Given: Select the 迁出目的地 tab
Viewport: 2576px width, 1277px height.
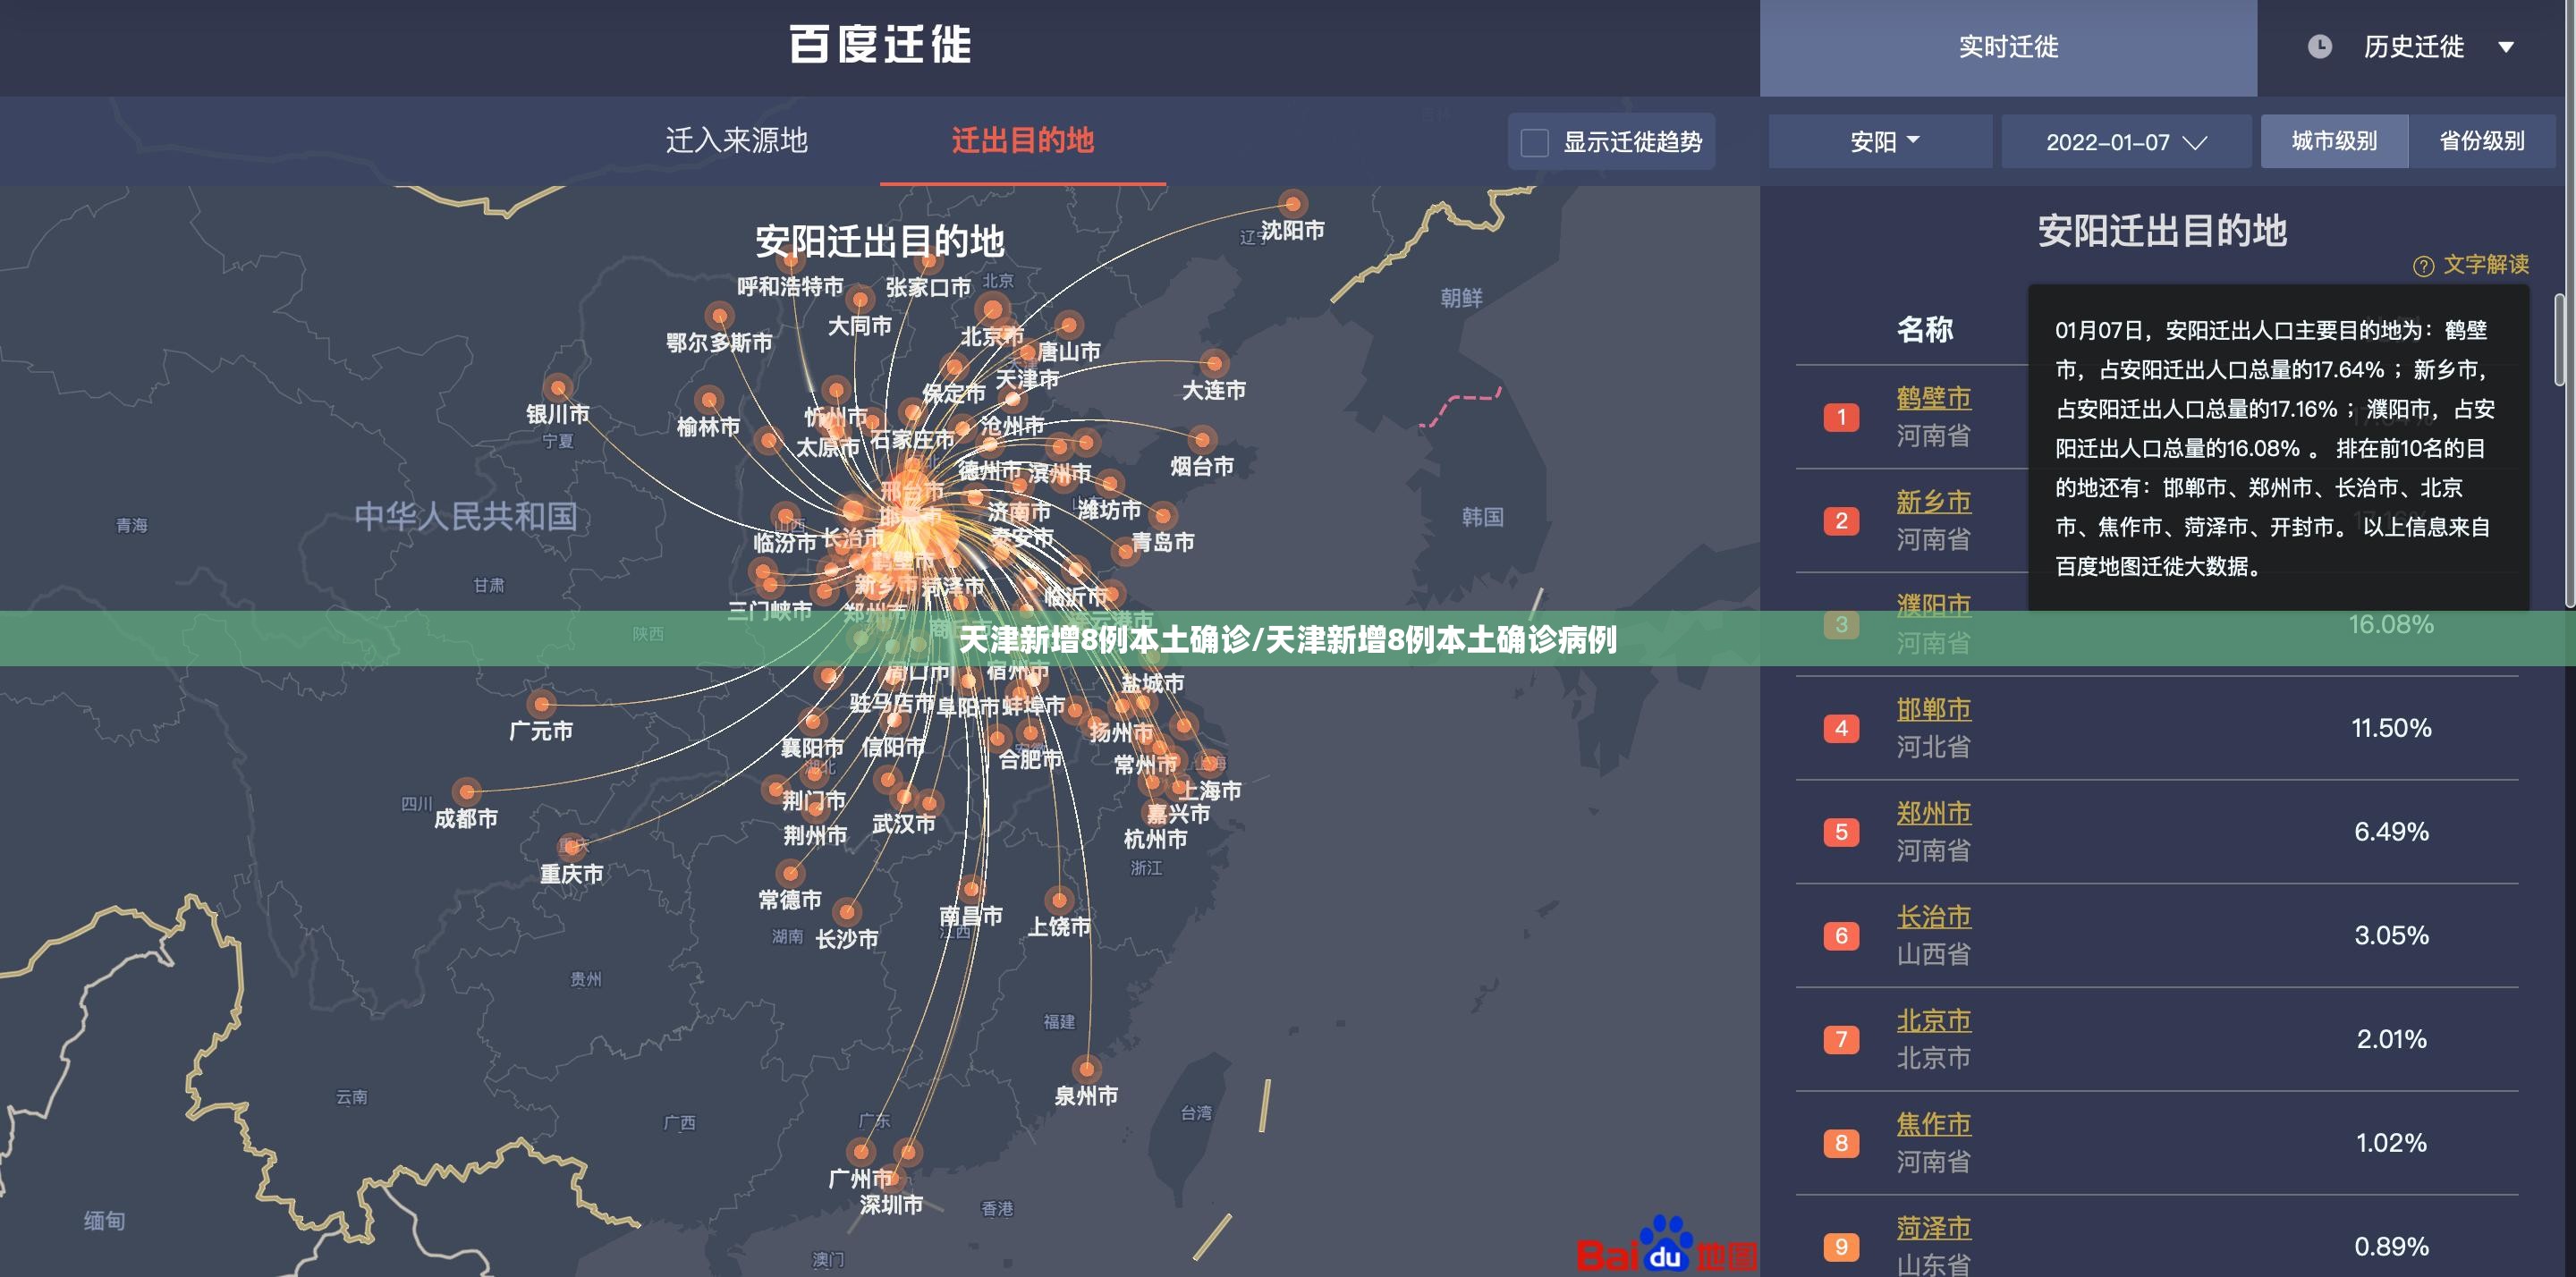Looking at the screenshot, I should click(1022, 140).
